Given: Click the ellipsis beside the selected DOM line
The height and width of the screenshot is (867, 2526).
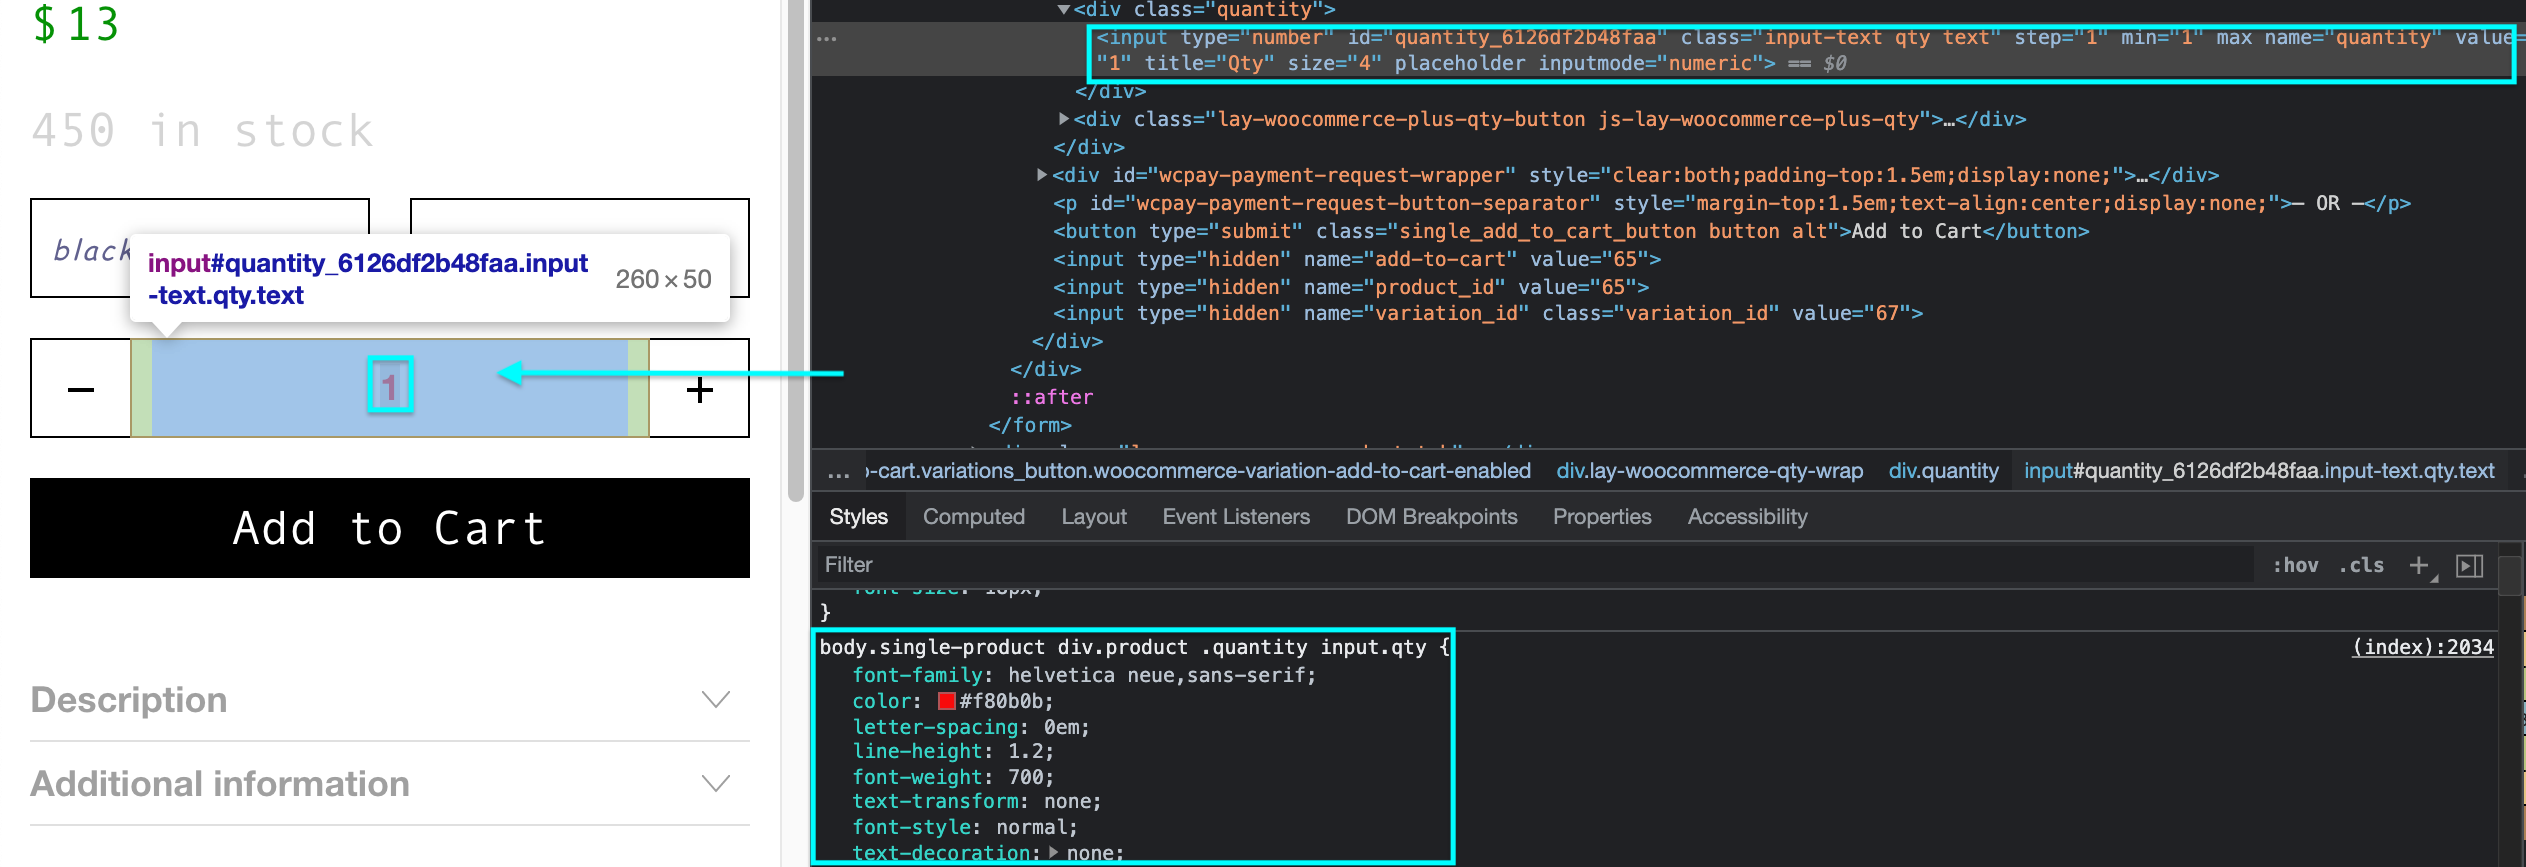Looking at the screenshot, I should pyautogui.click(x=826, y=39).
